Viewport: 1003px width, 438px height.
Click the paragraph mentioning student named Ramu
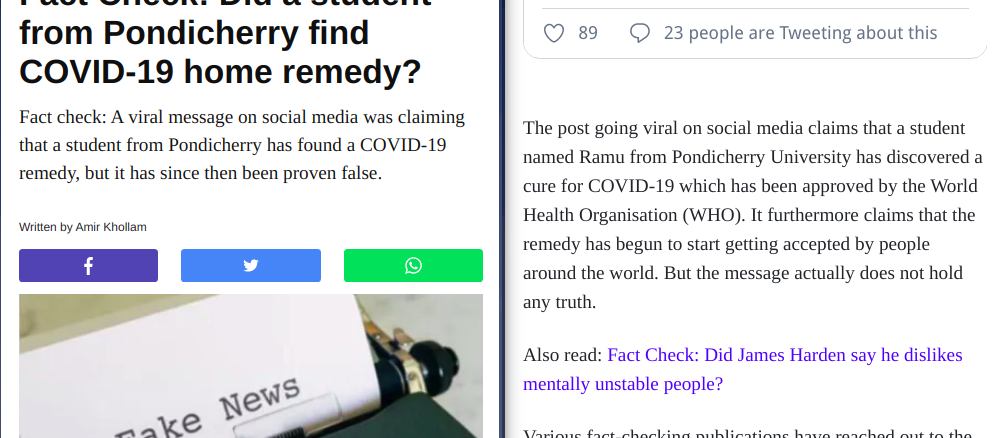point(752,215)
